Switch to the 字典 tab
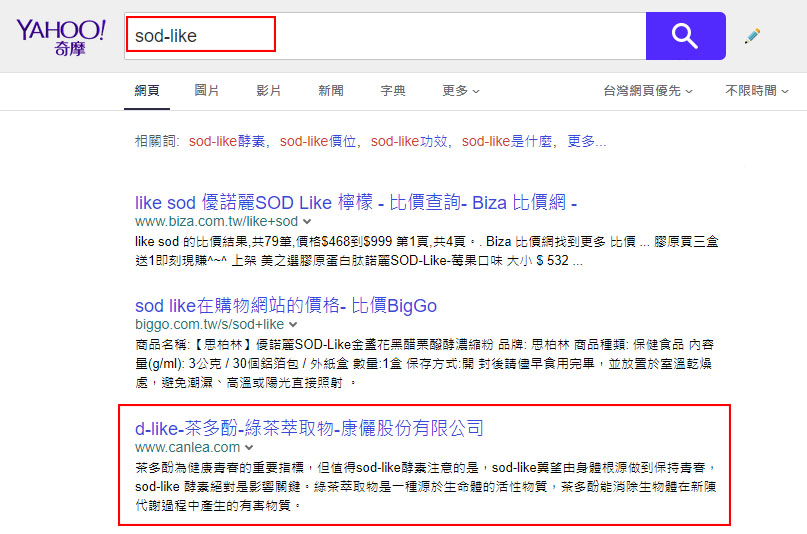This screenshot has height=534, width=807. pos(393,91)
